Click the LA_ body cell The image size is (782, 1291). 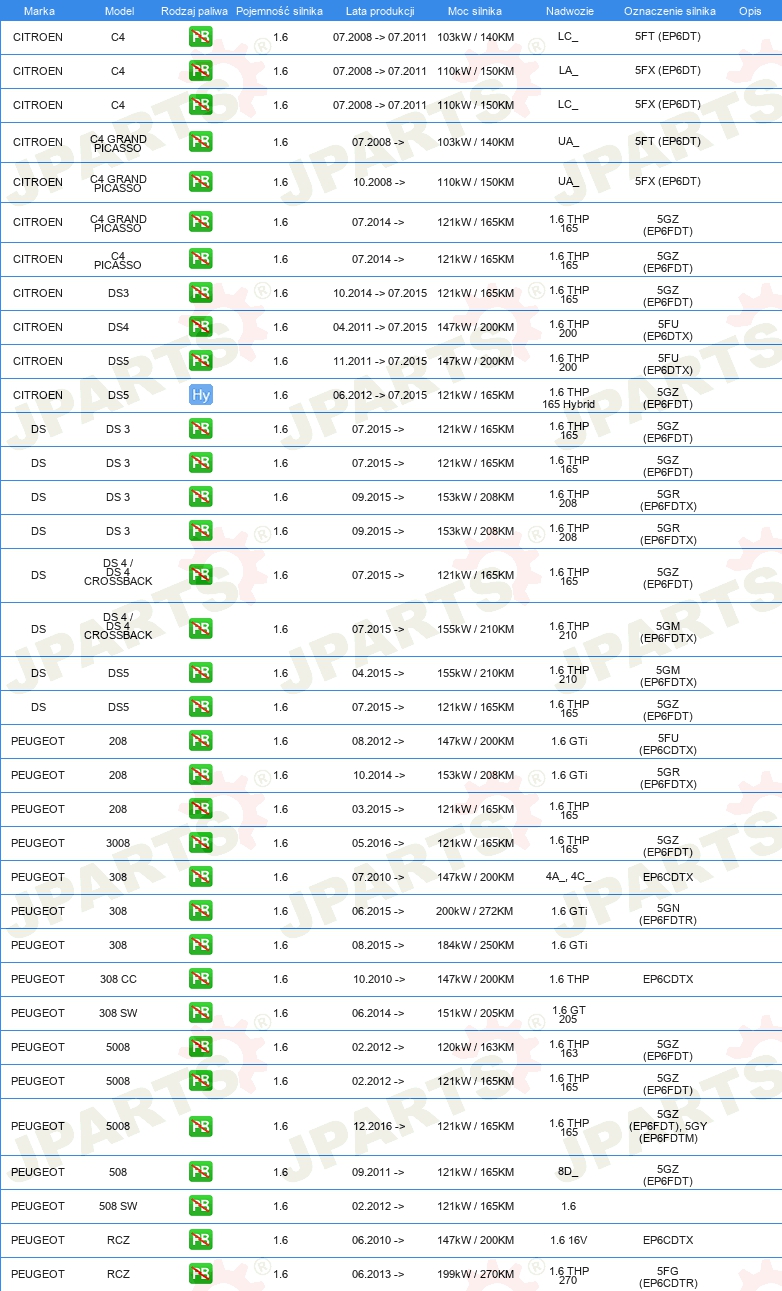coord(568,71)
